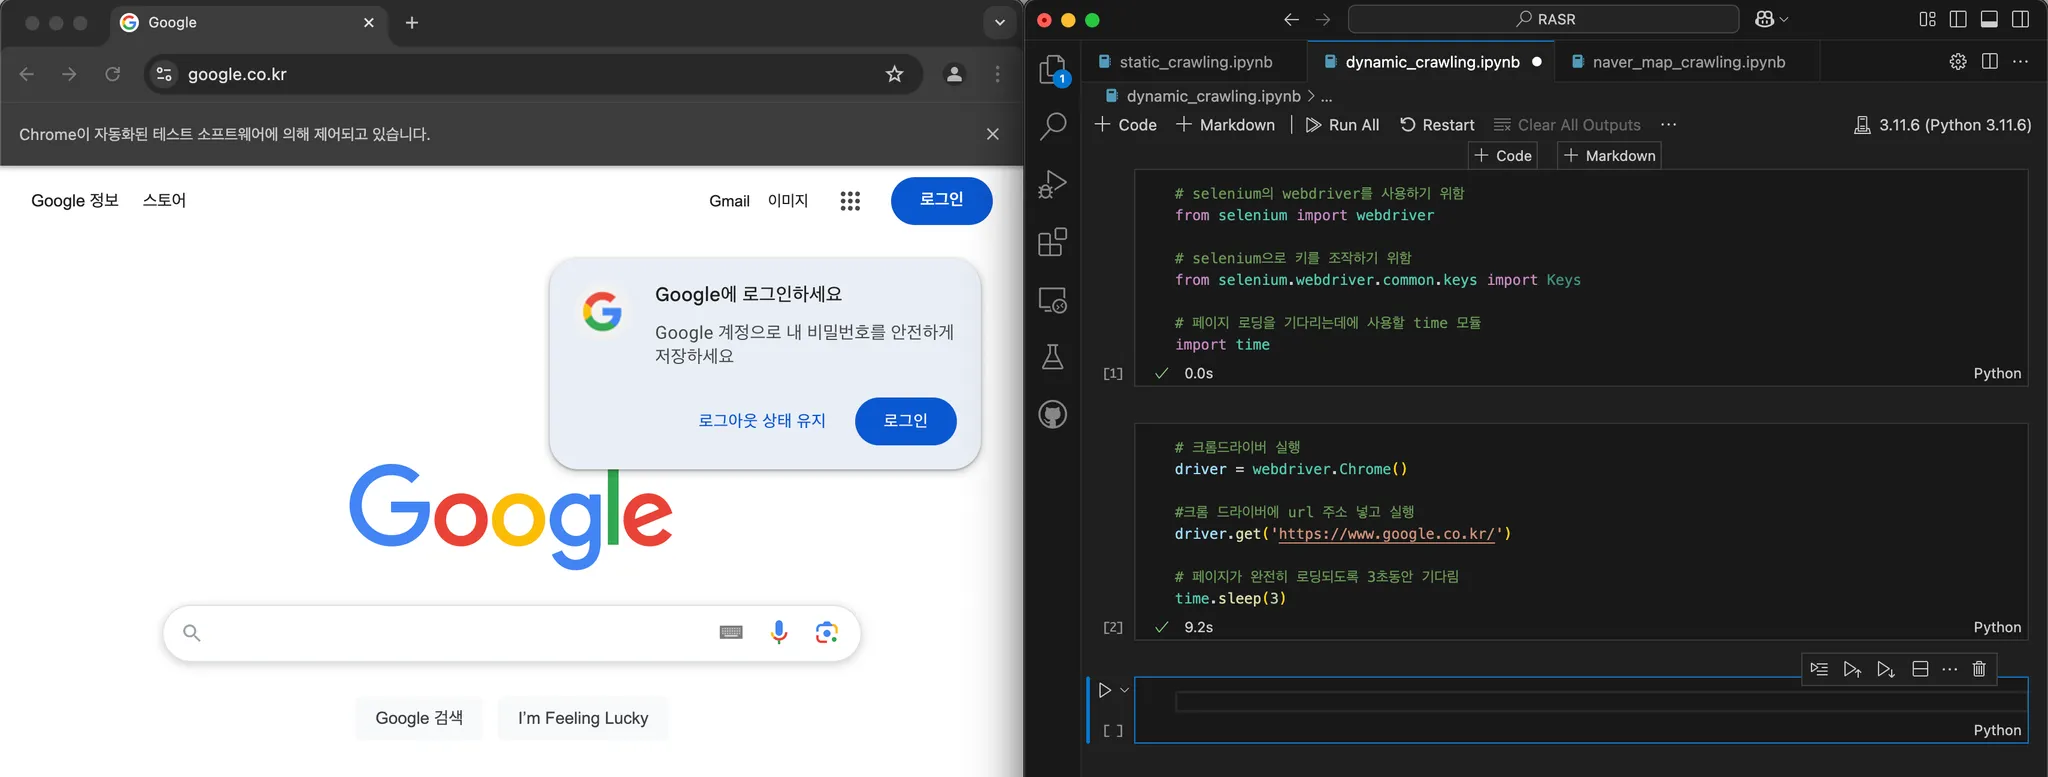Screen dimensions: 2048x777
Task: Open the Run and Debug view
Action: click(1052, 184)
